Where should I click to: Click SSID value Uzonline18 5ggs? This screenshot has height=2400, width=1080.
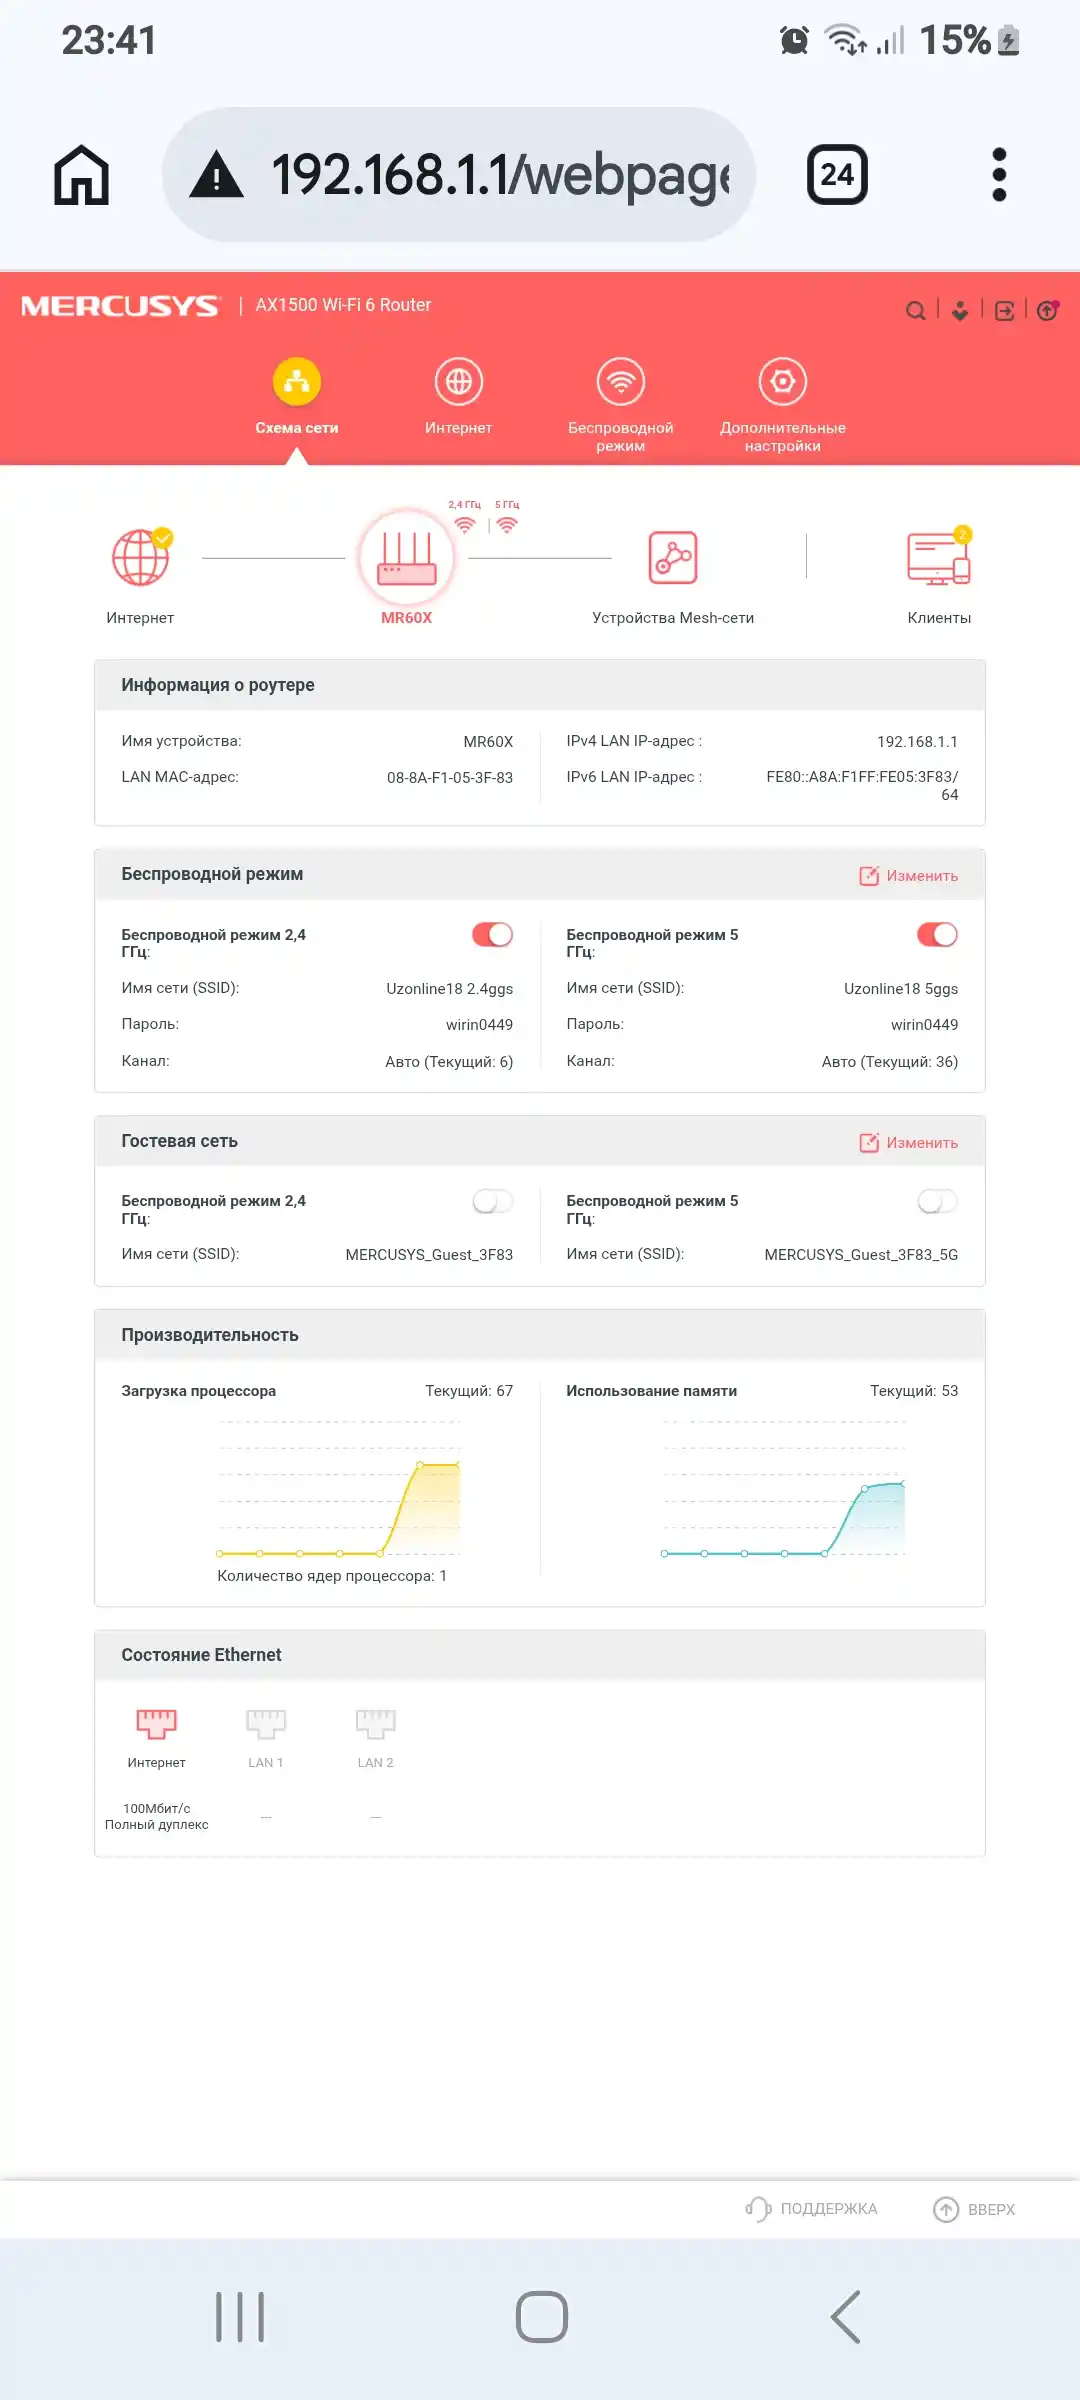point(901,989)
